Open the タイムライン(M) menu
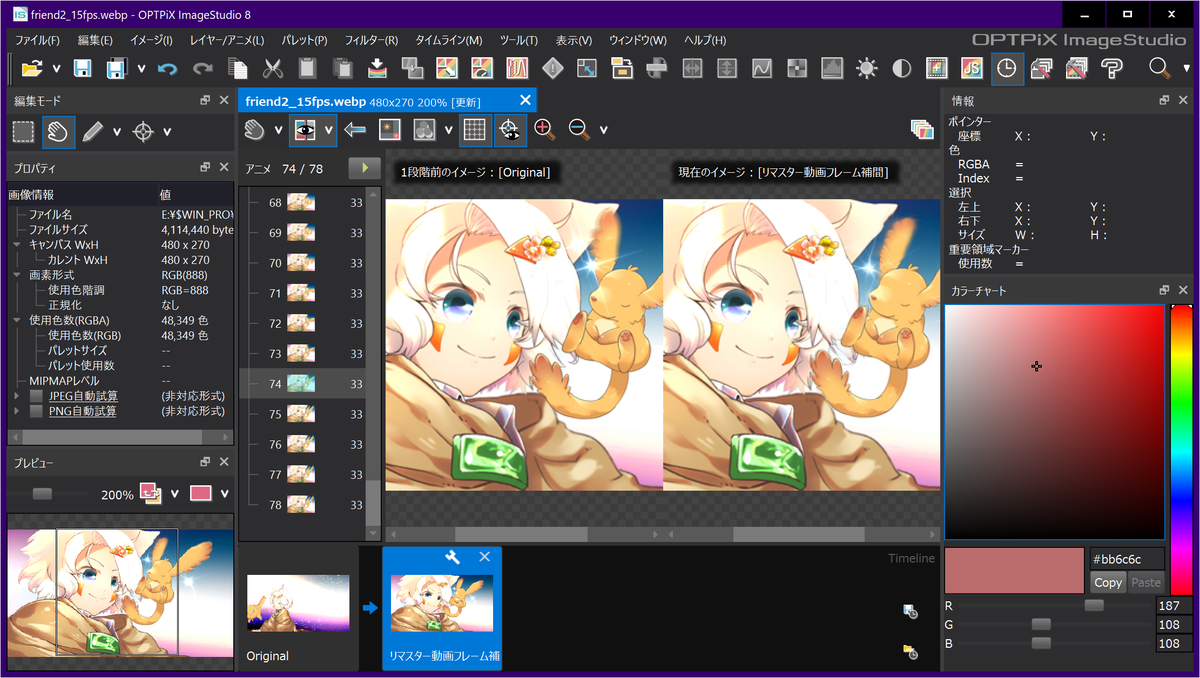 (x=449, y=40)
